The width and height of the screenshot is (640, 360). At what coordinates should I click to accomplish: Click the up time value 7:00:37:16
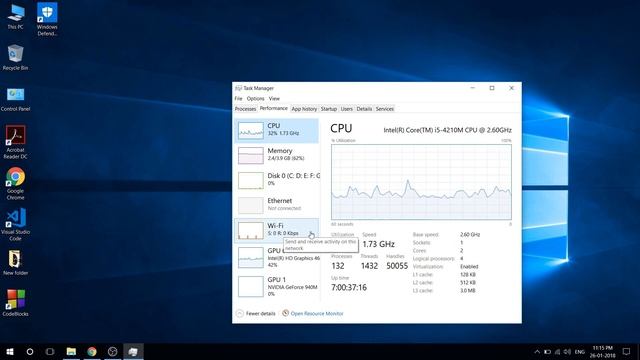pos(349,287)
